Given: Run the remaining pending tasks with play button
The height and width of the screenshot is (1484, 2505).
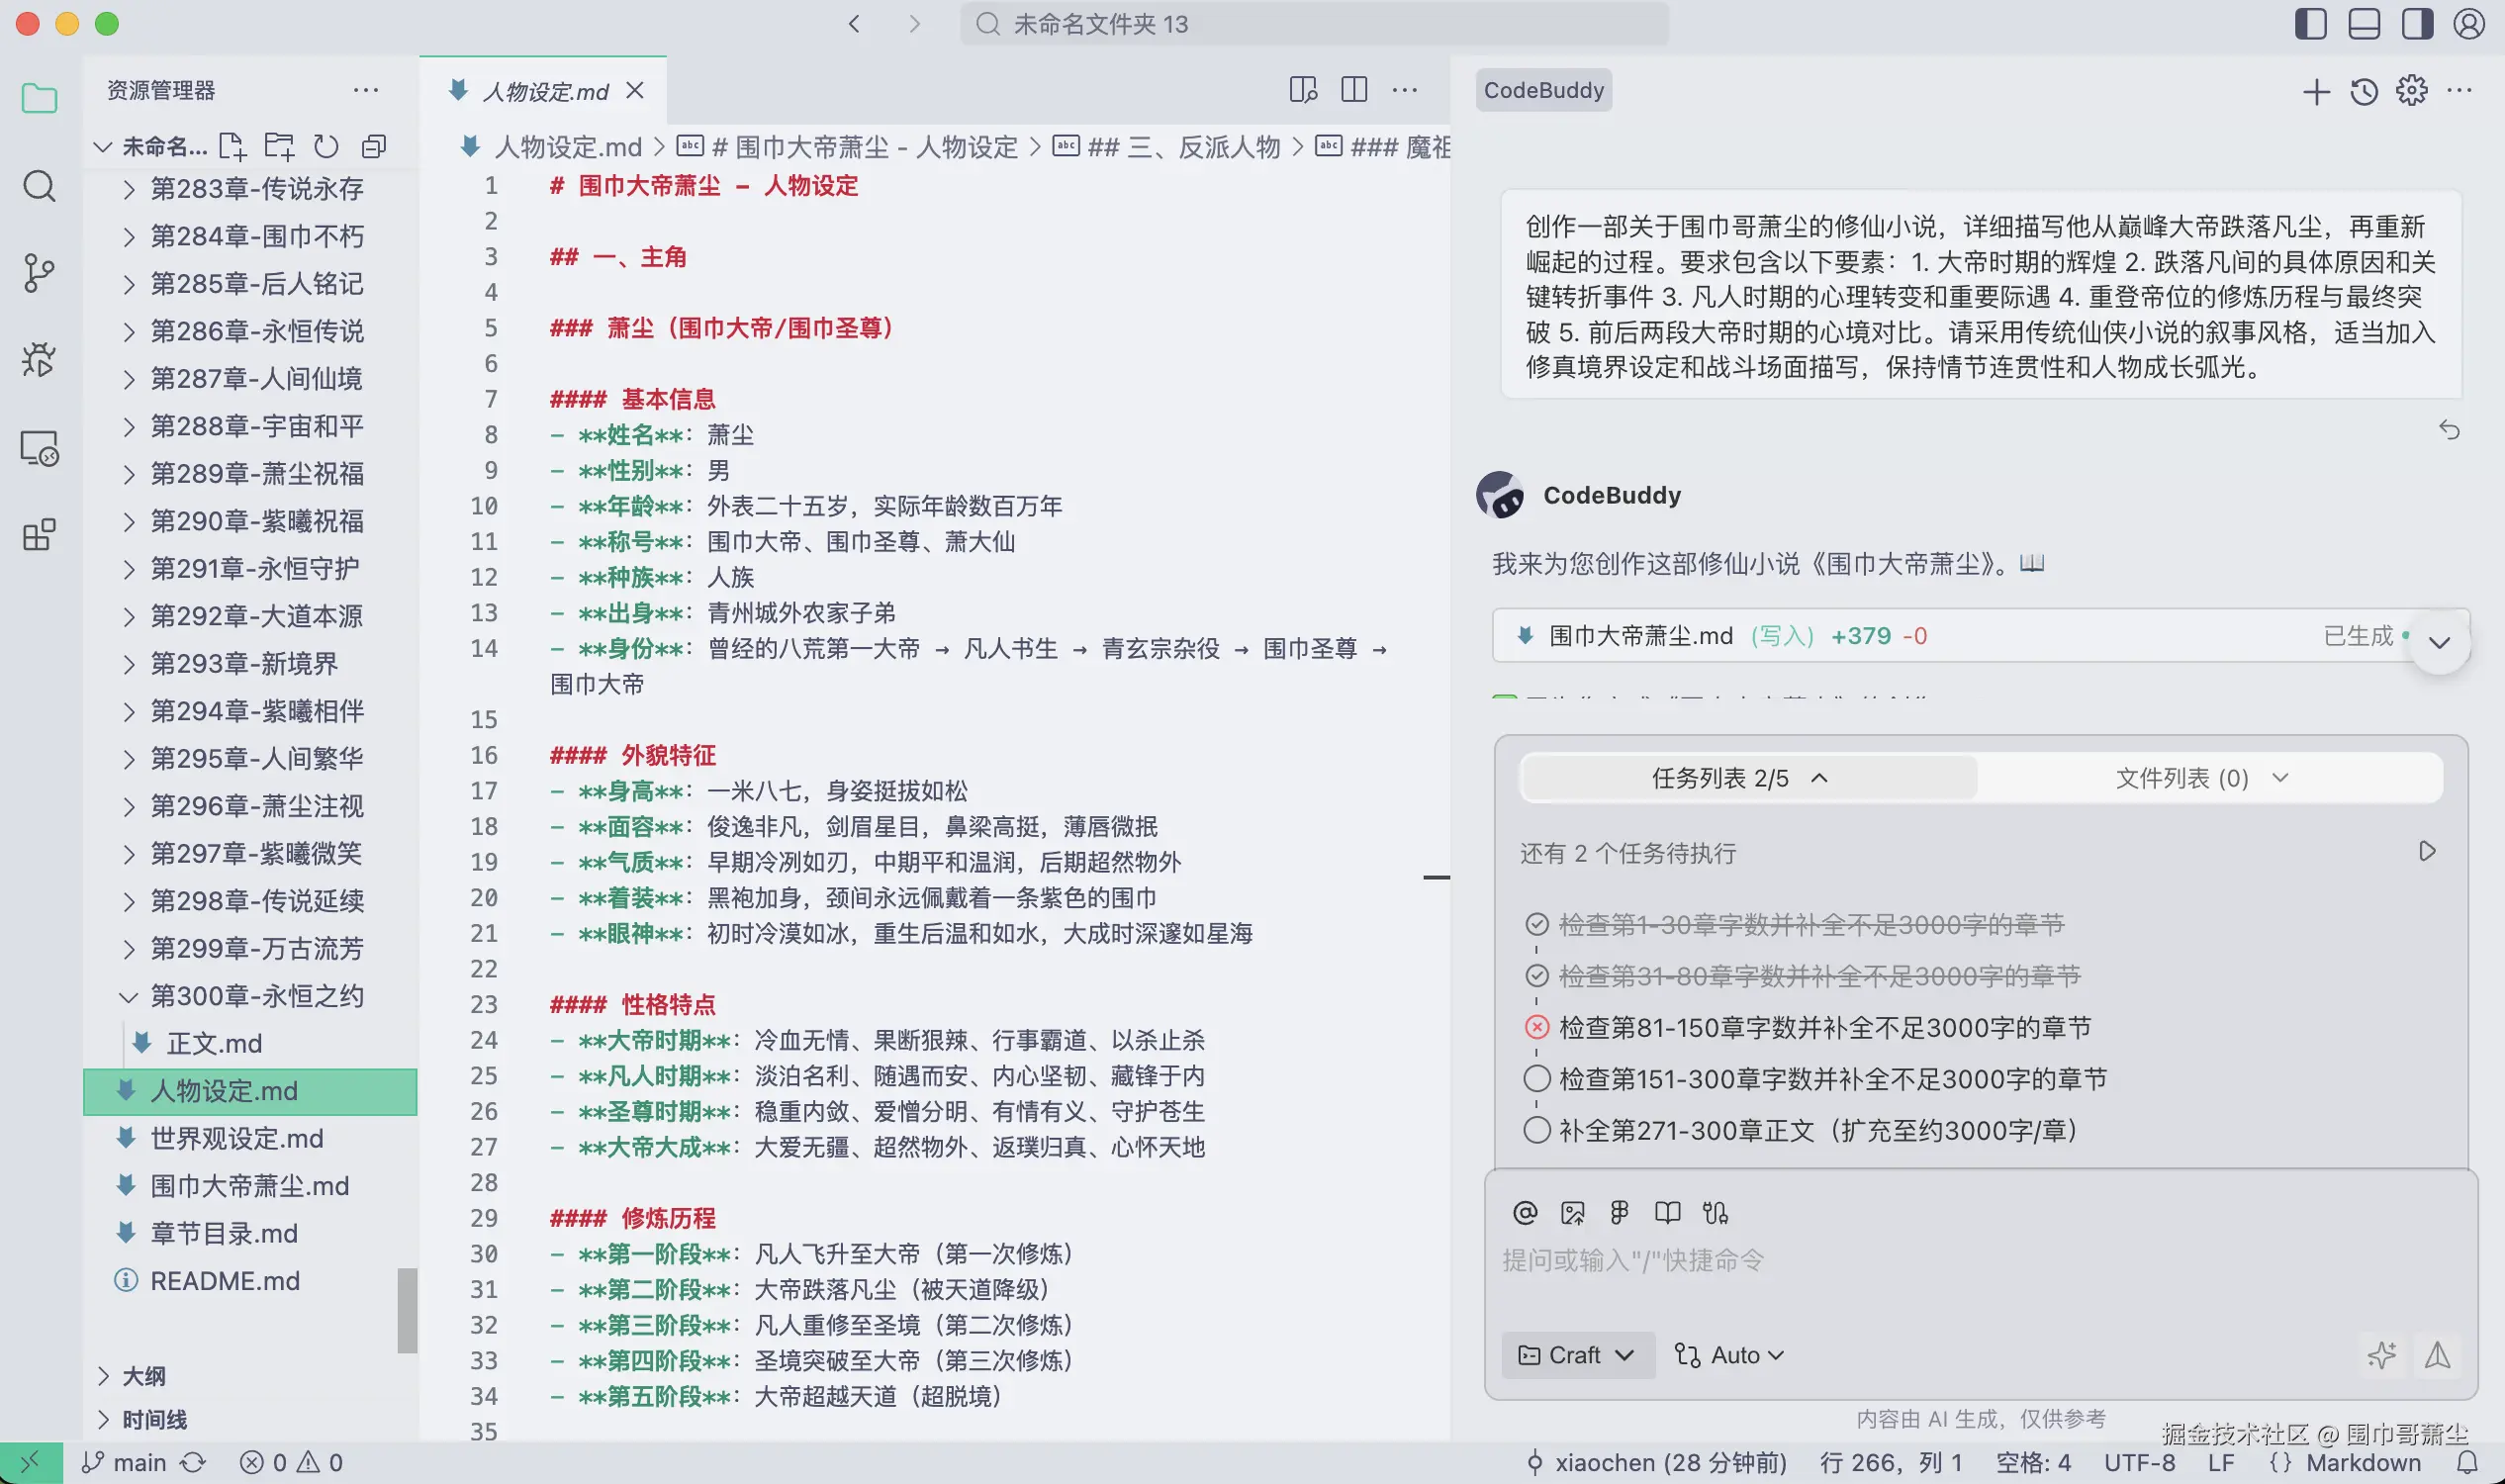Looking at the screenshot, I should (x=2427, y=851).
